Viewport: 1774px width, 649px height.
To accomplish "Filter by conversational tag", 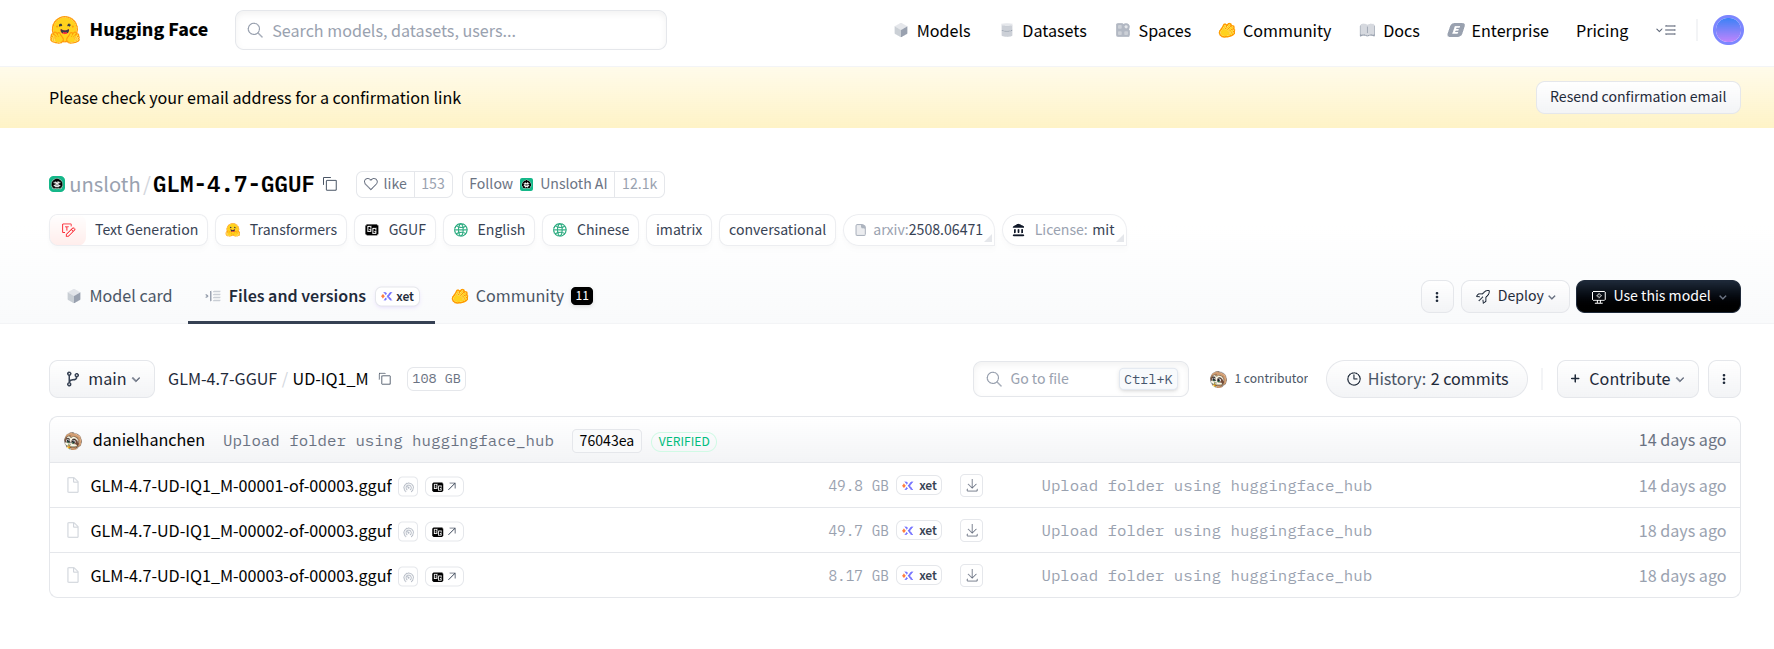I will pyautogui.click(x=777, y=230).
